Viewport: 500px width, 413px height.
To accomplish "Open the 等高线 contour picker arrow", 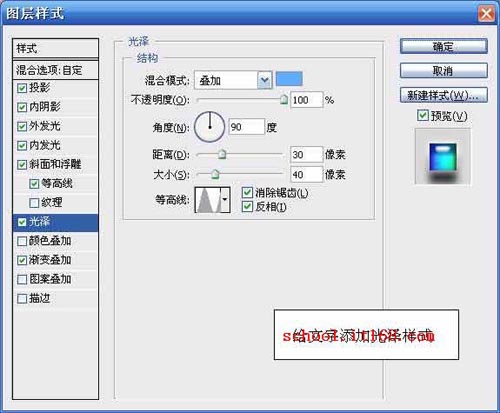I will tap(225, 200).
